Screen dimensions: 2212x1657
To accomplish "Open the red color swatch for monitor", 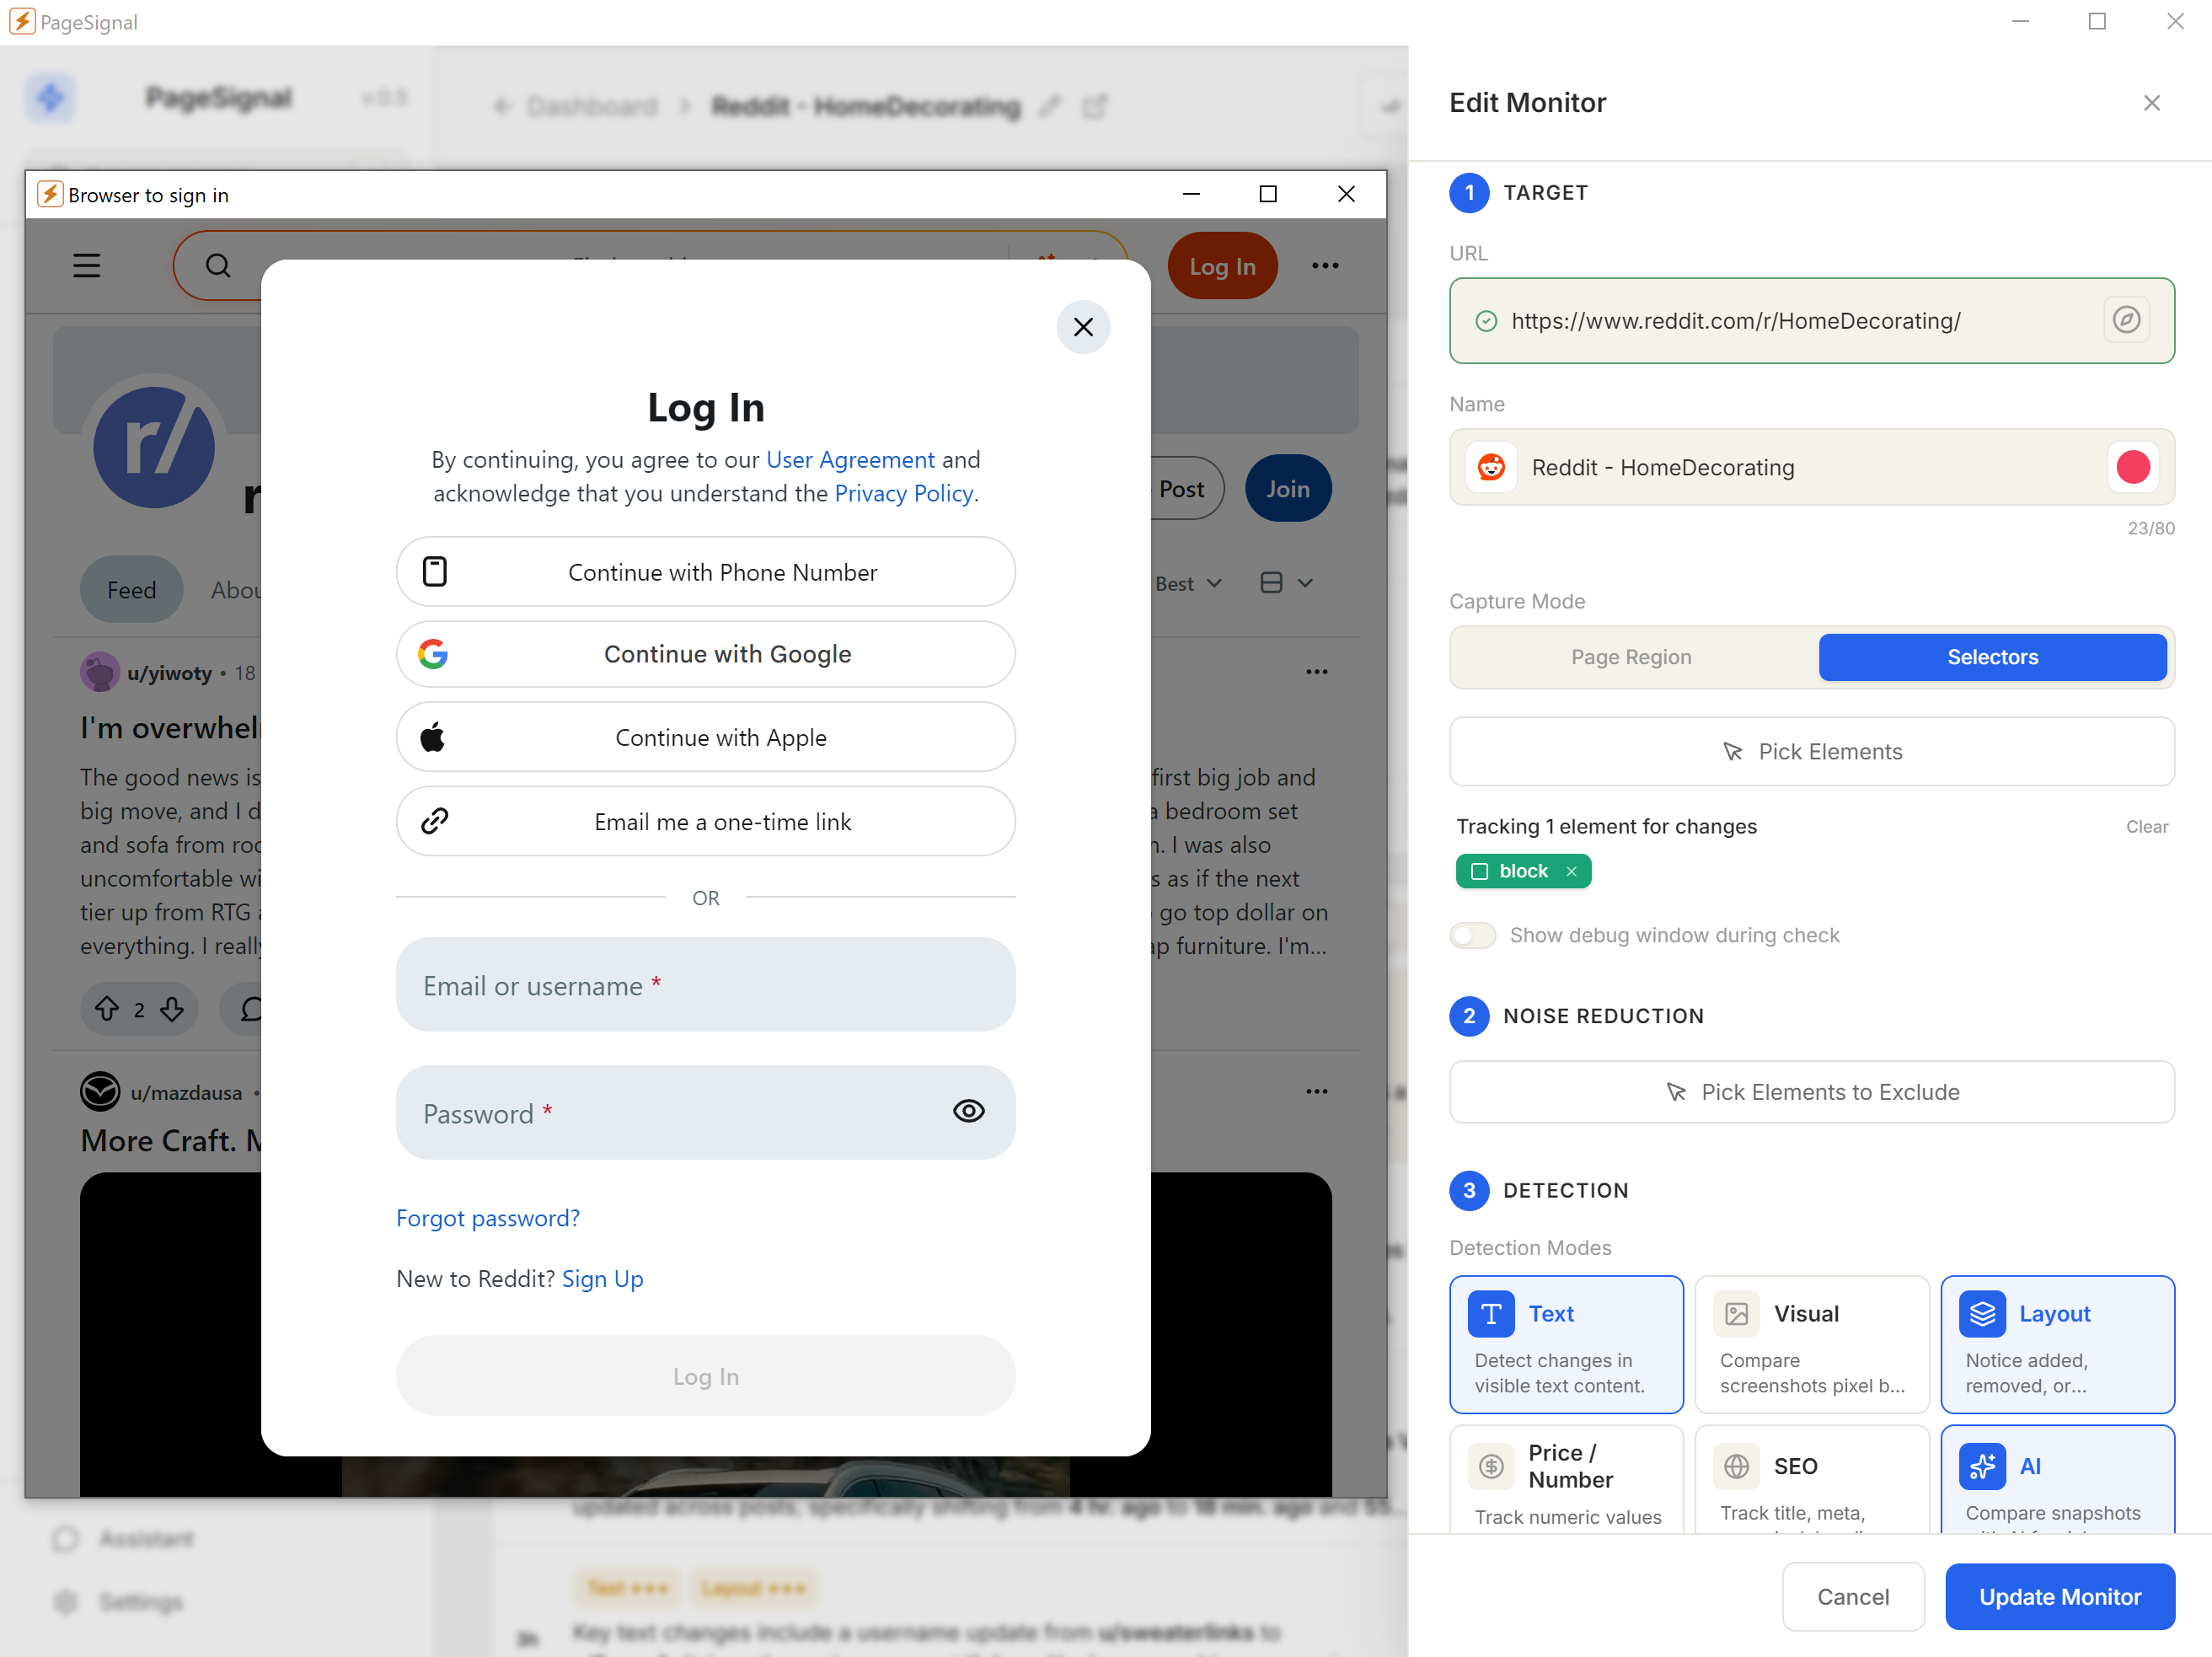I will [x=2133, y=467].
